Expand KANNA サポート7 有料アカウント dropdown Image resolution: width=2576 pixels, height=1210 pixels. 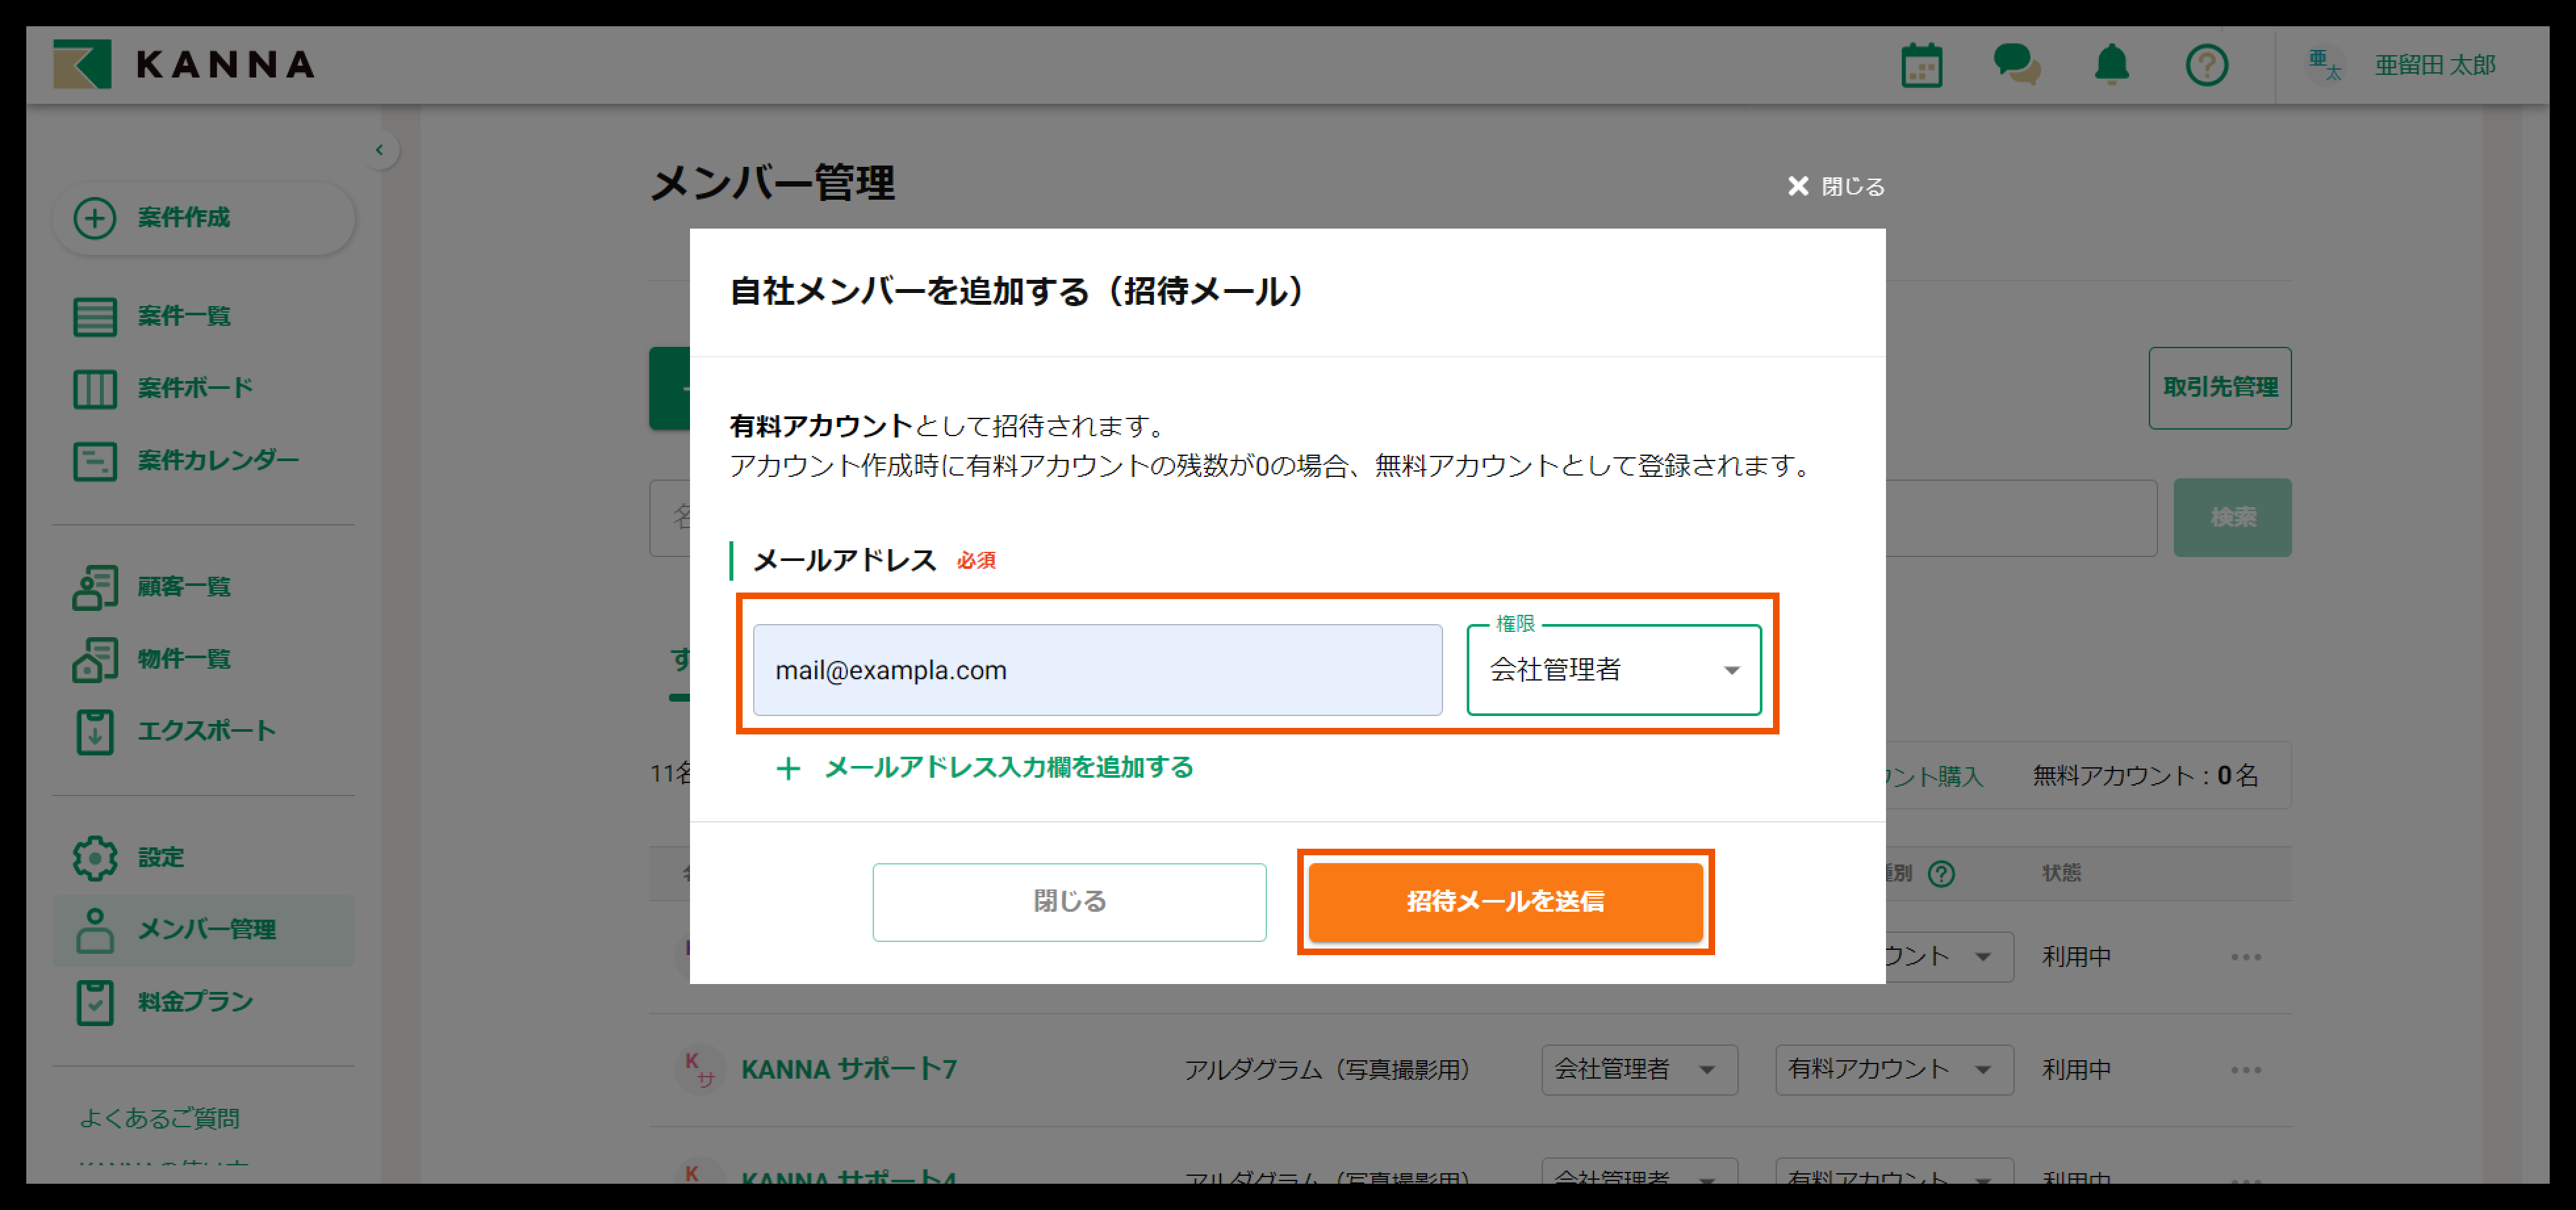[x=1893, y=1069]
